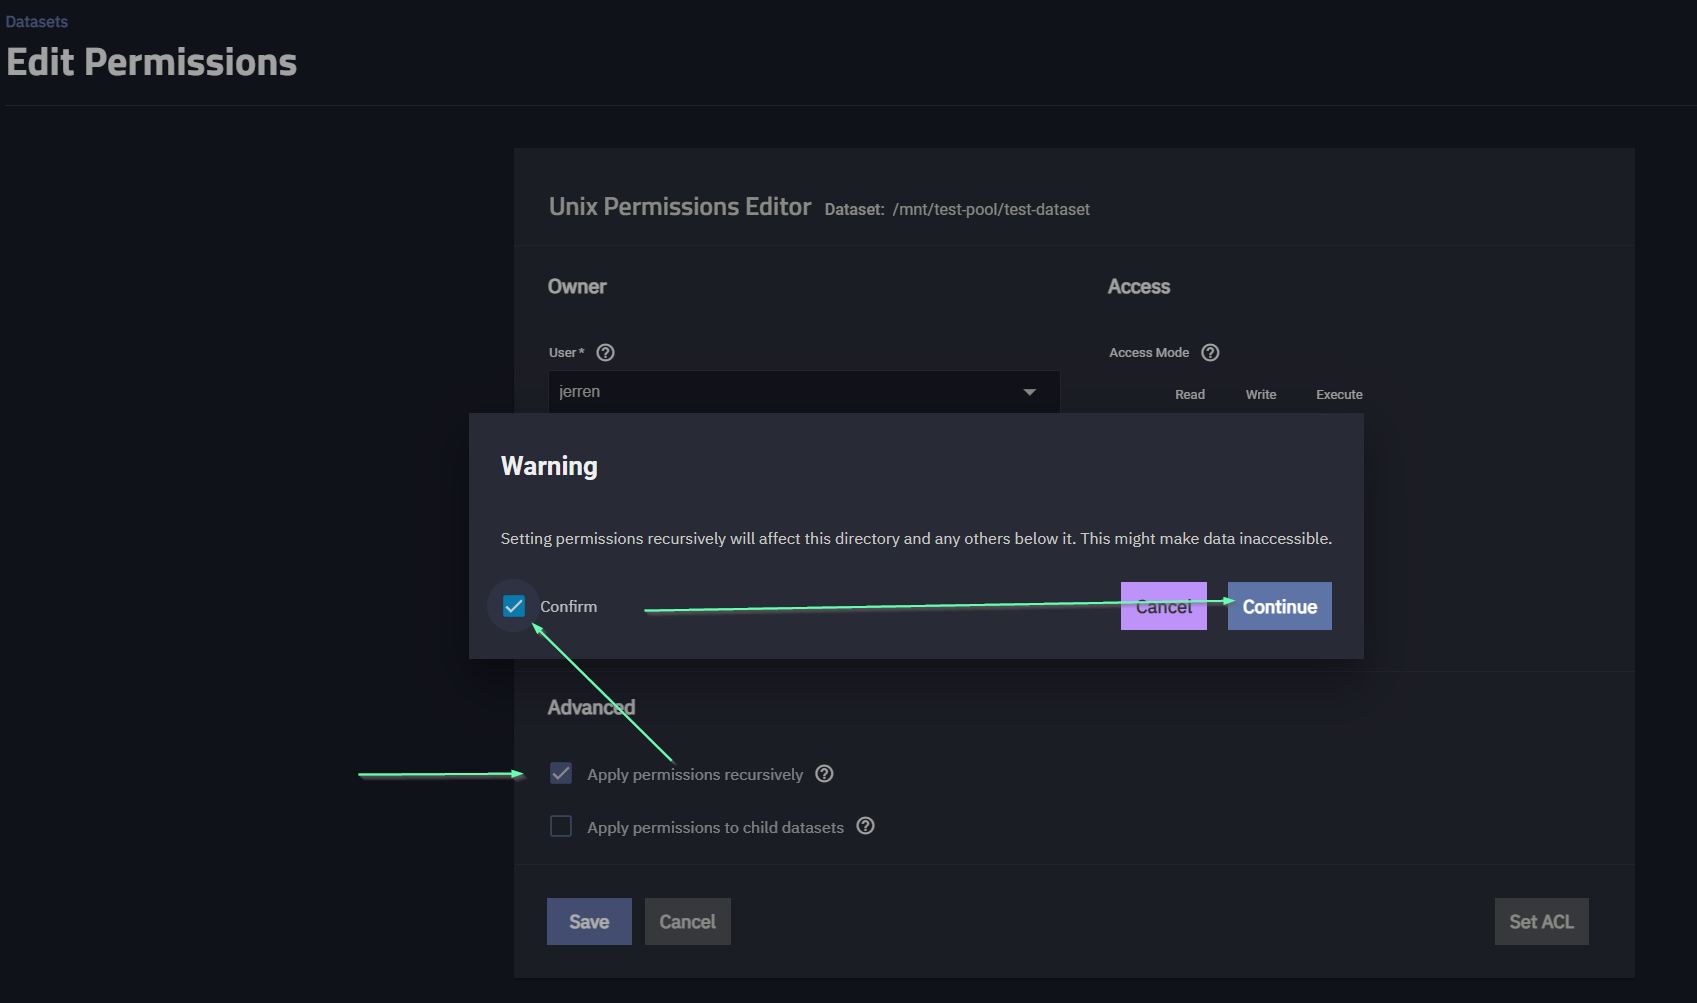Screen dimensions: 1697x1003
Task: Click the Edit Permissions page title
Action: [x=152, y=62]
